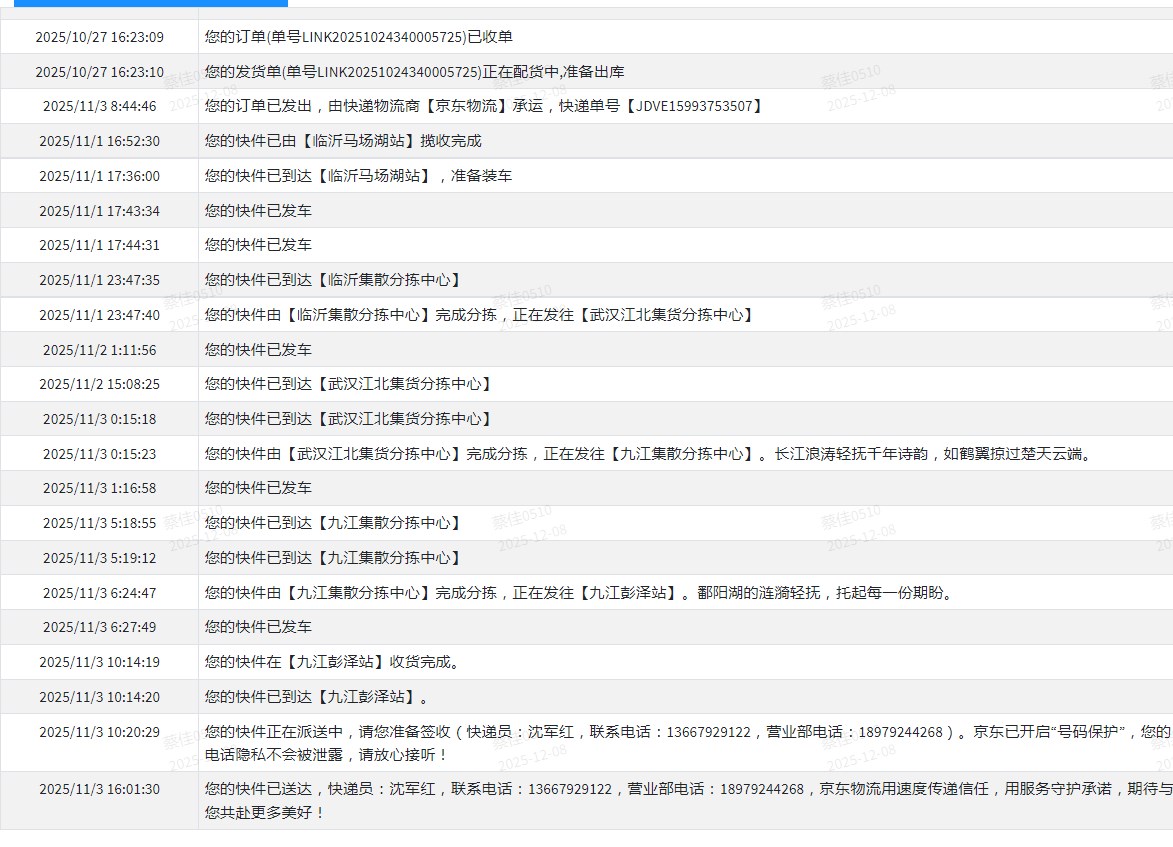Click the row mentioning 鄱阳湖的涟漪

(579, 593)
